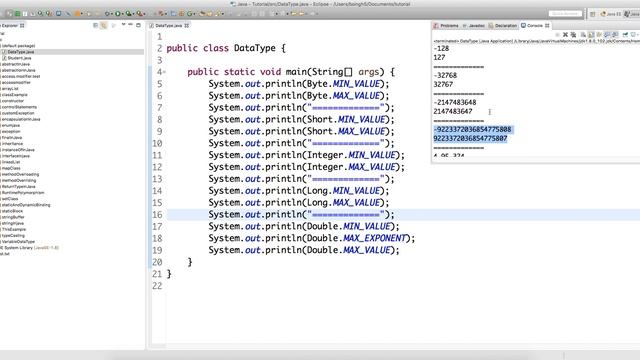Select the Console tab

(x=535, y=25)
